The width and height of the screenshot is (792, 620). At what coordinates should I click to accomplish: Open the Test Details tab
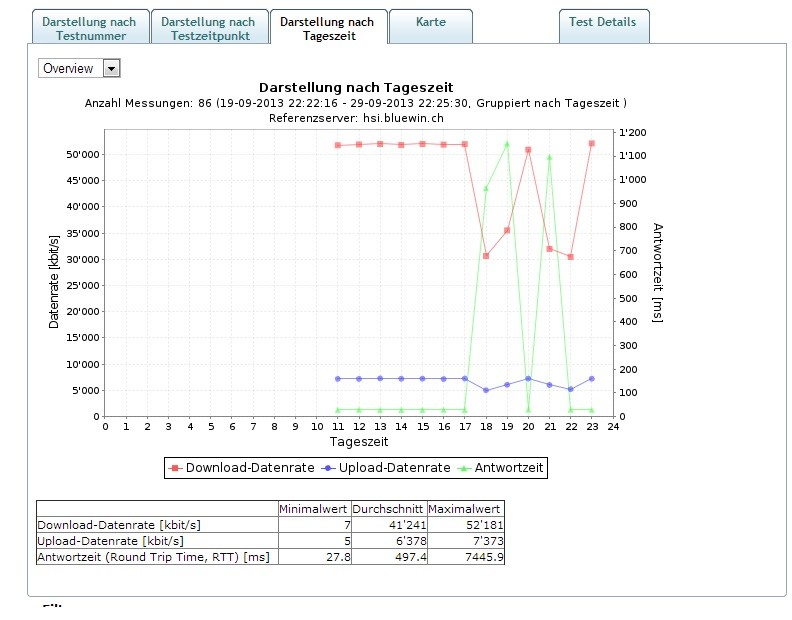click(602, 22)
